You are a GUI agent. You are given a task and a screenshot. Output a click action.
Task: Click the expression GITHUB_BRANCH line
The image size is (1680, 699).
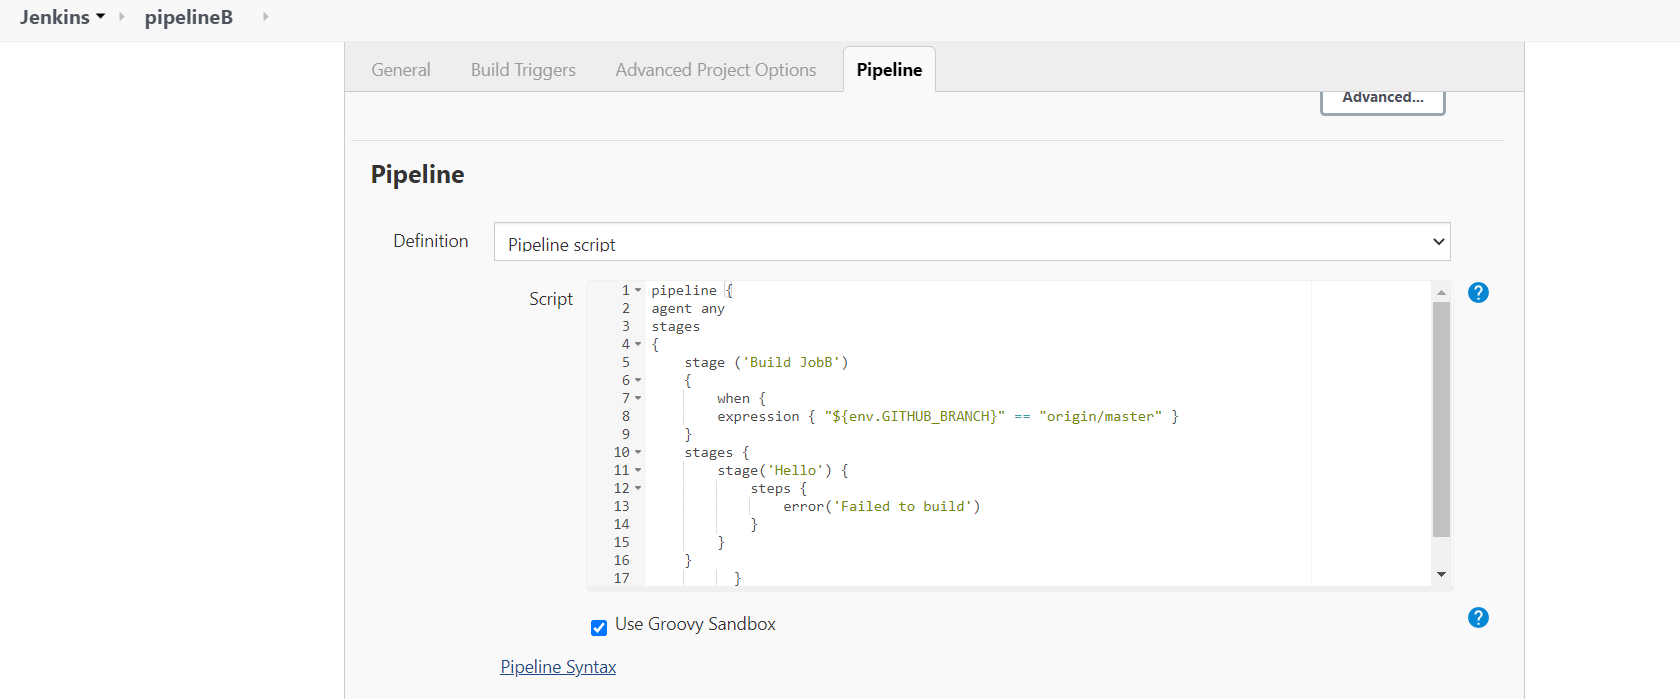tap(948, 417)
